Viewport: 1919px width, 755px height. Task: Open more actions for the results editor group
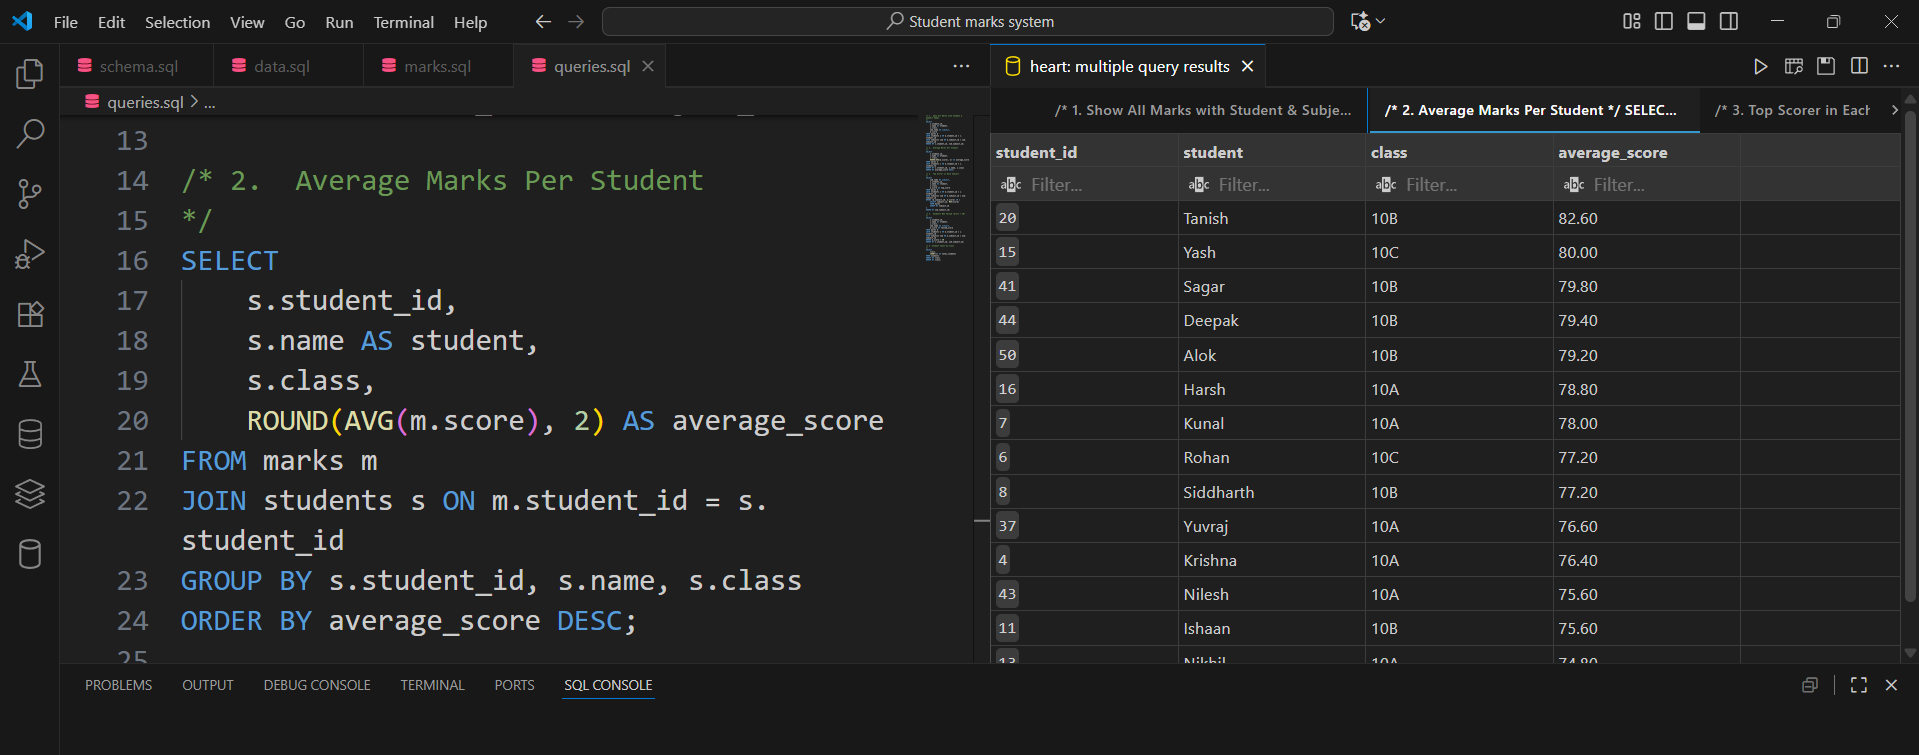pos(1891,66)
